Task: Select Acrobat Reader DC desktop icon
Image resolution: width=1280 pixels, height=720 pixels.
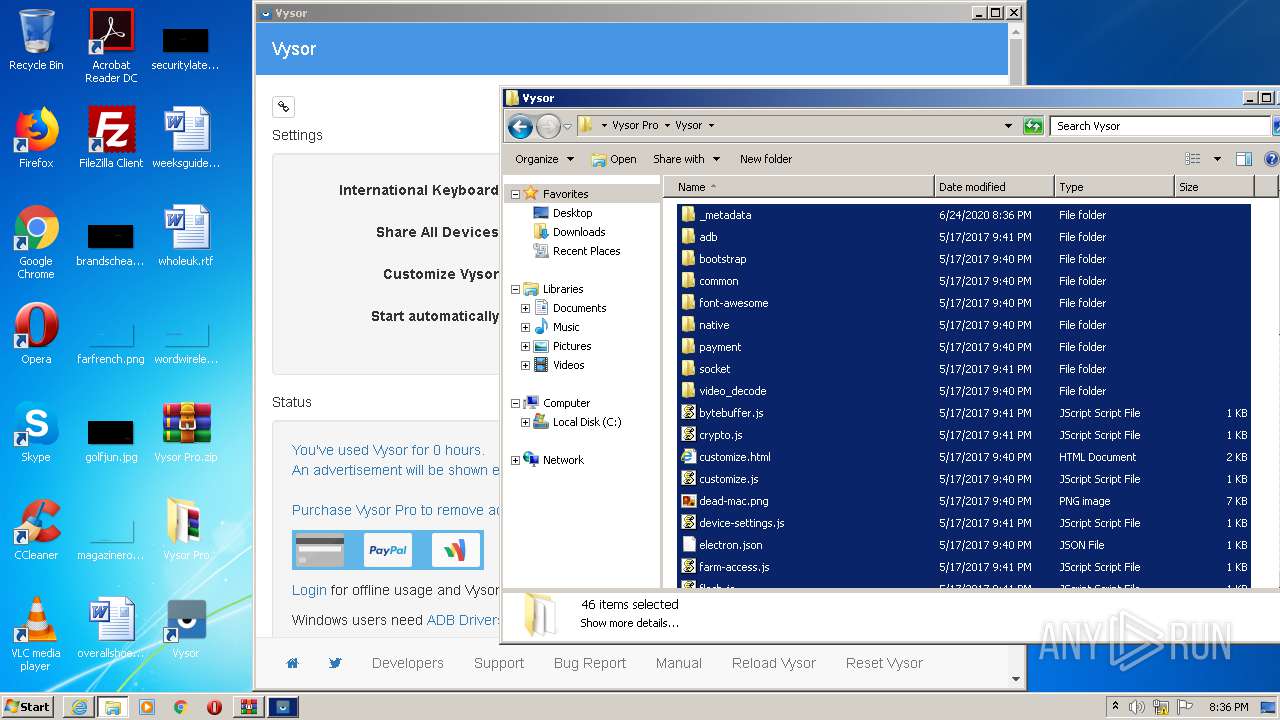Action: tap(111, 45)
